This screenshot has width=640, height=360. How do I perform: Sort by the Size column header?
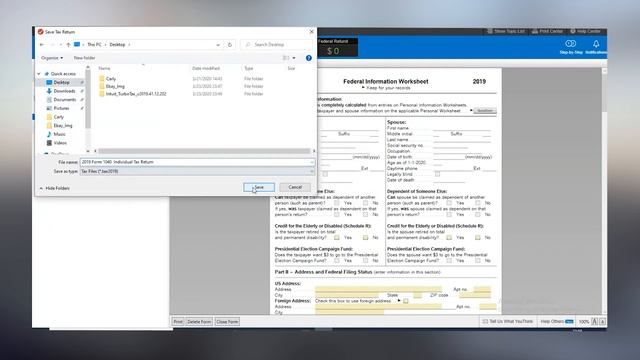click(x=291, y=68)
